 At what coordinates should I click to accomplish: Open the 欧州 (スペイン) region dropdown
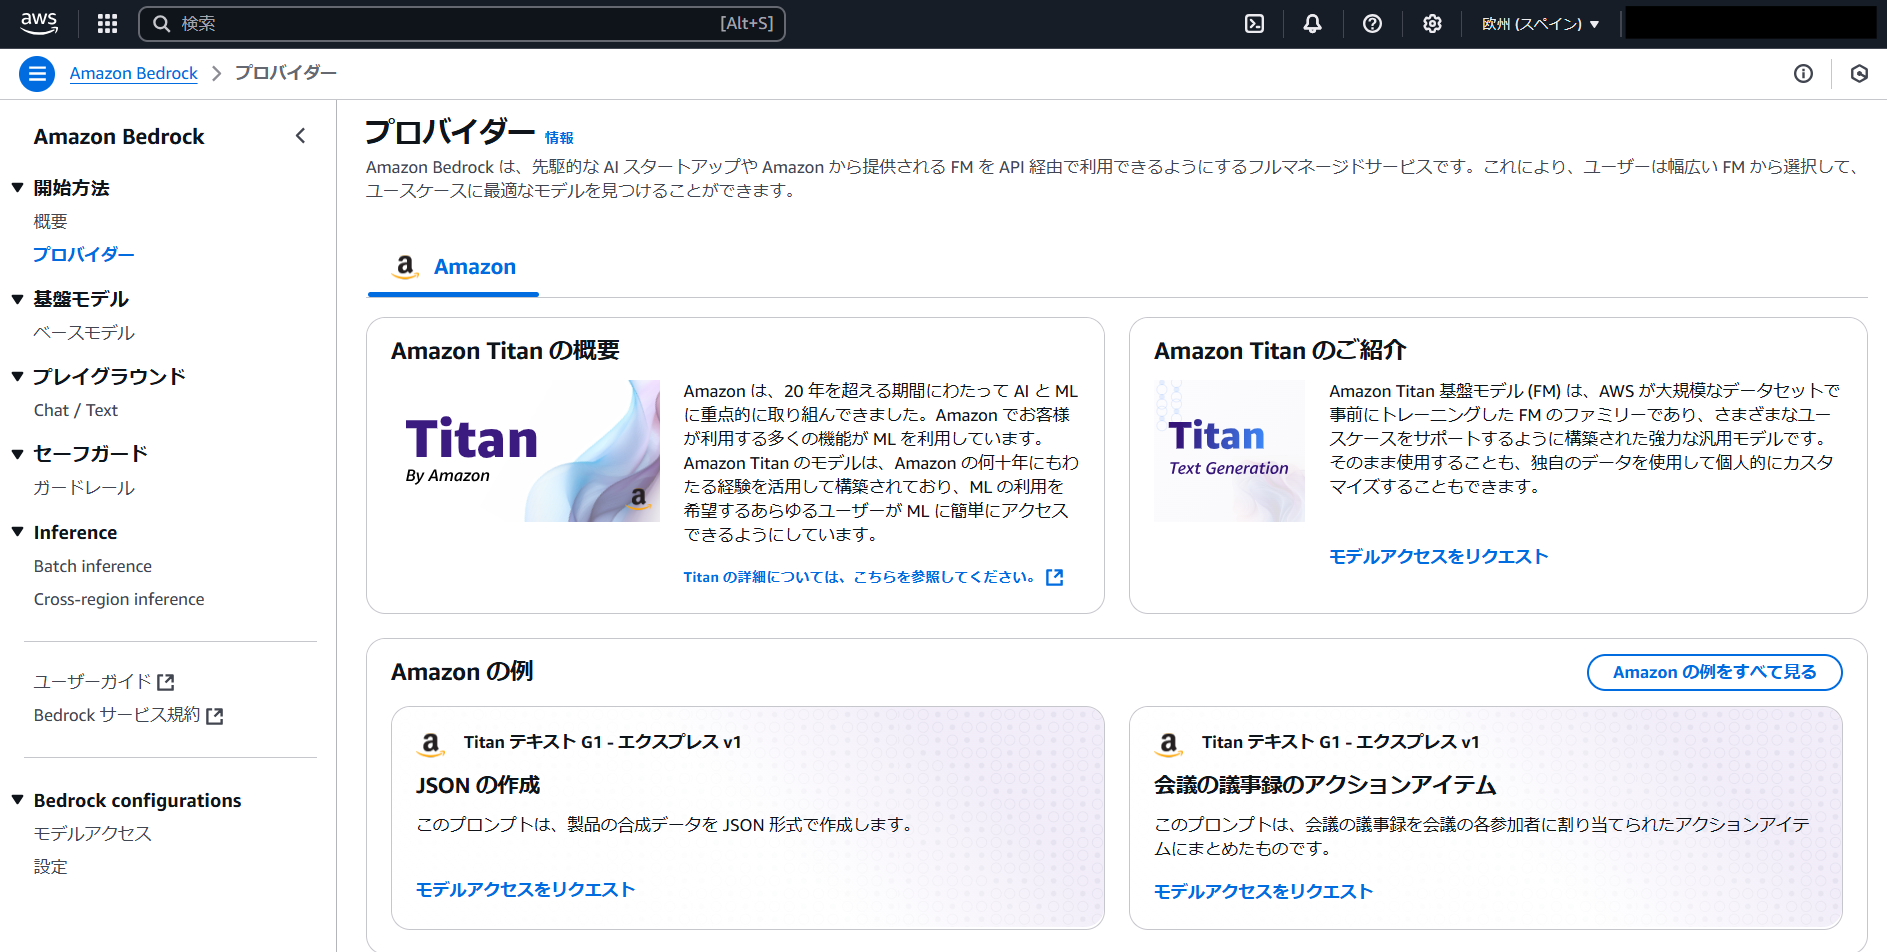(1540, 23)
